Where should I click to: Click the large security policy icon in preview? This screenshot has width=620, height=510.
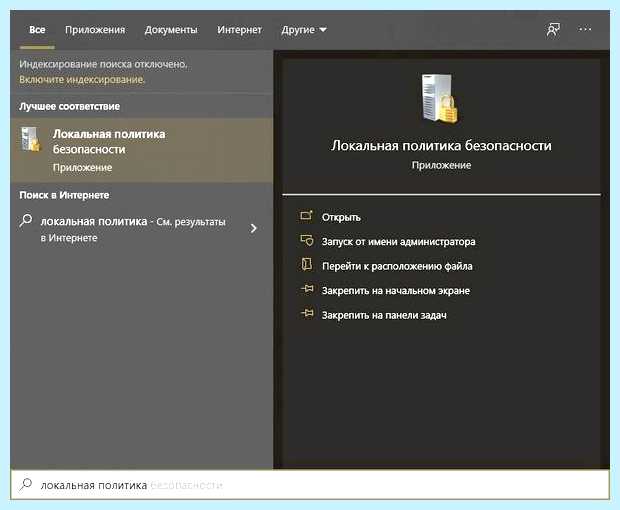(x=440, y=98)
